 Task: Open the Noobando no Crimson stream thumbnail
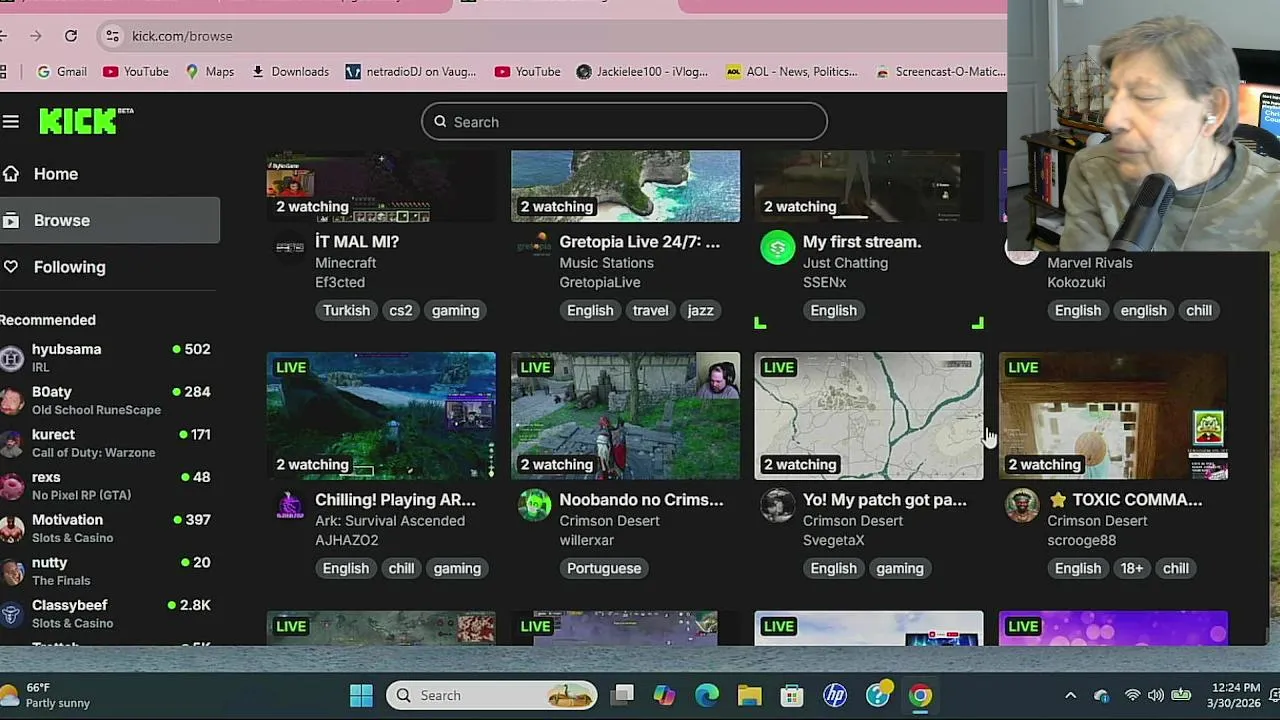pyautogui.click(x=625, y=416)
